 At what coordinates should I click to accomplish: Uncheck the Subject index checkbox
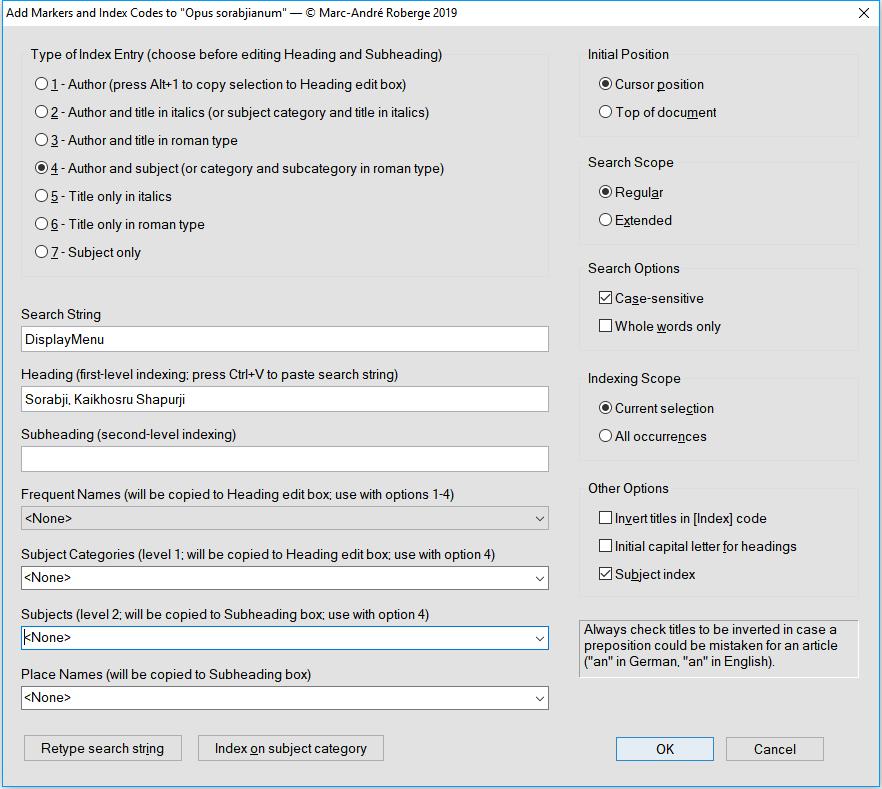tap(606, 575)
